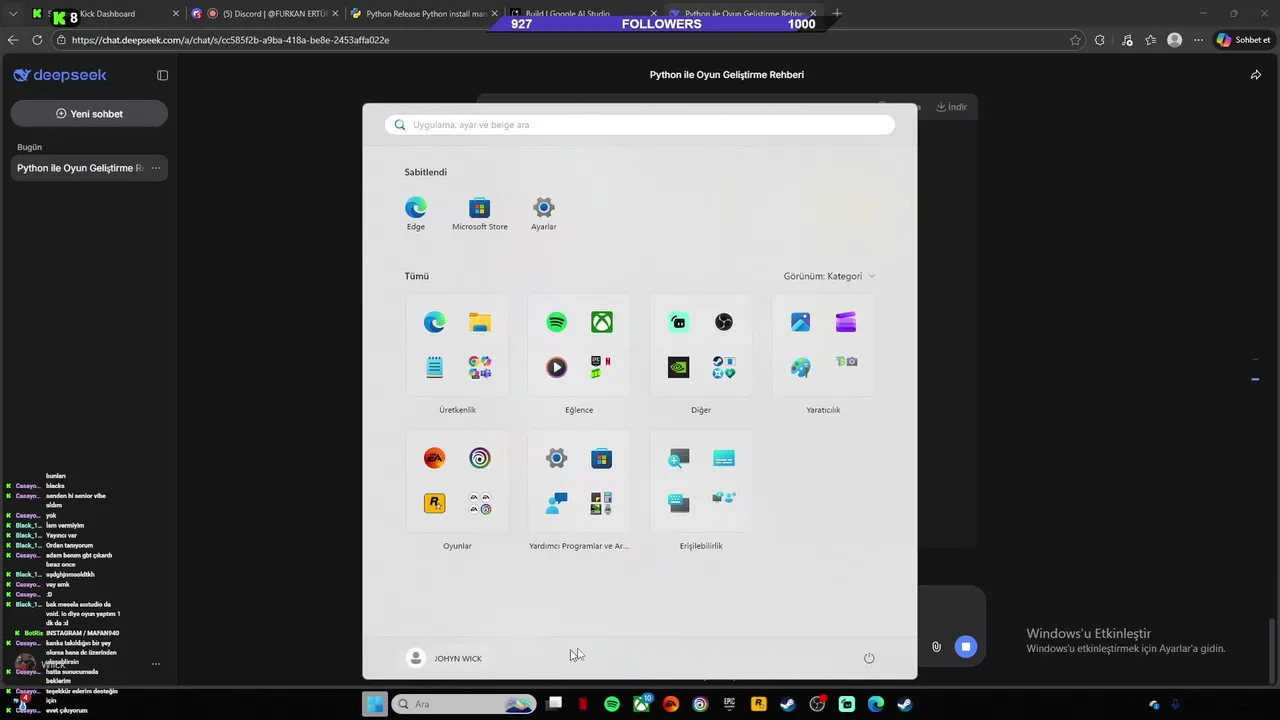Expand remaining apps in Üretkenlik folder

480,367
